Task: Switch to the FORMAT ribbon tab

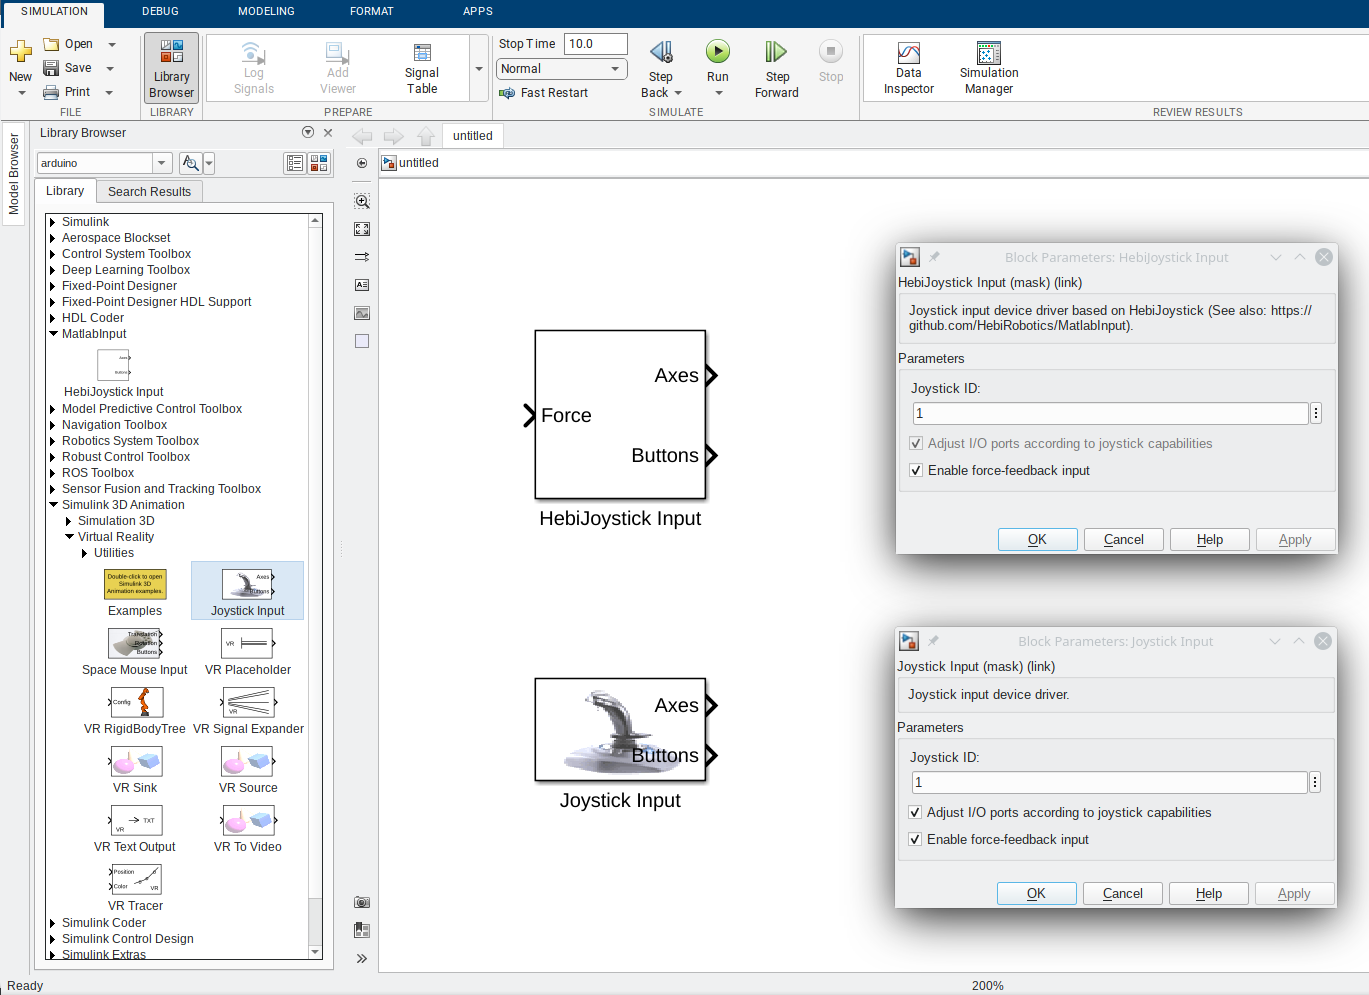Action: [371, 12]
